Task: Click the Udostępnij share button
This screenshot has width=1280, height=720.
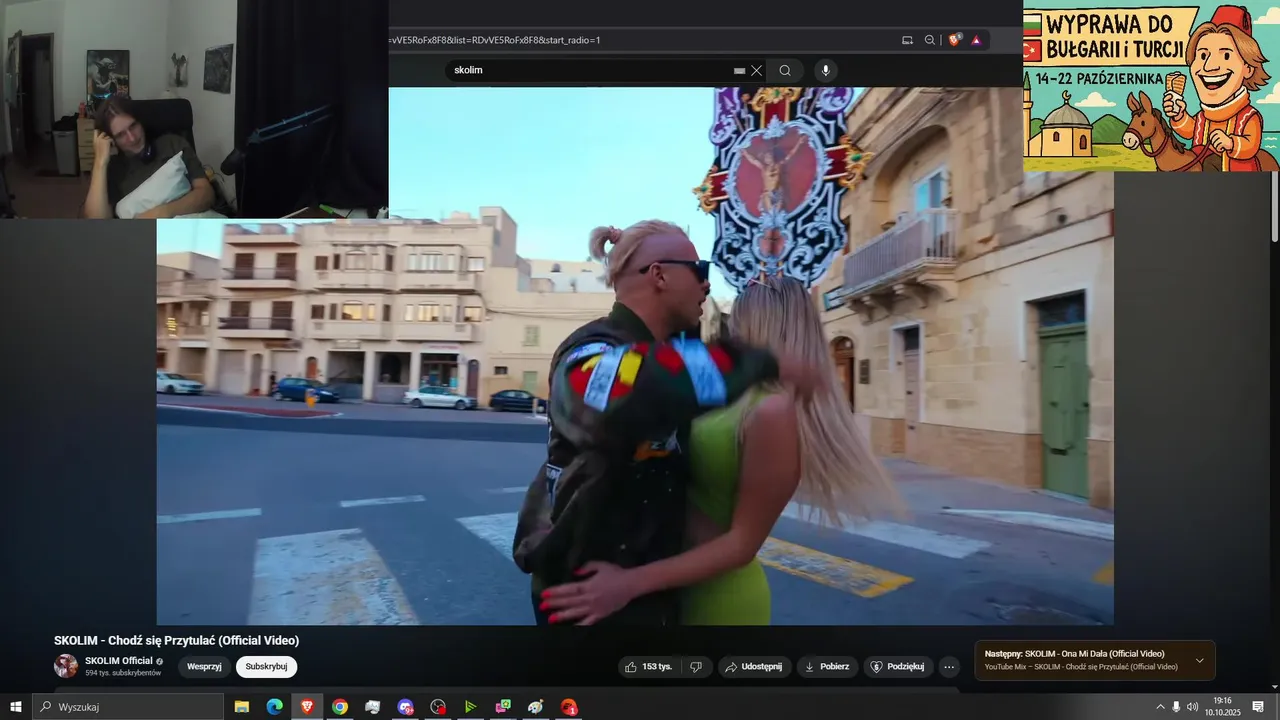Action: pos(754,667)
